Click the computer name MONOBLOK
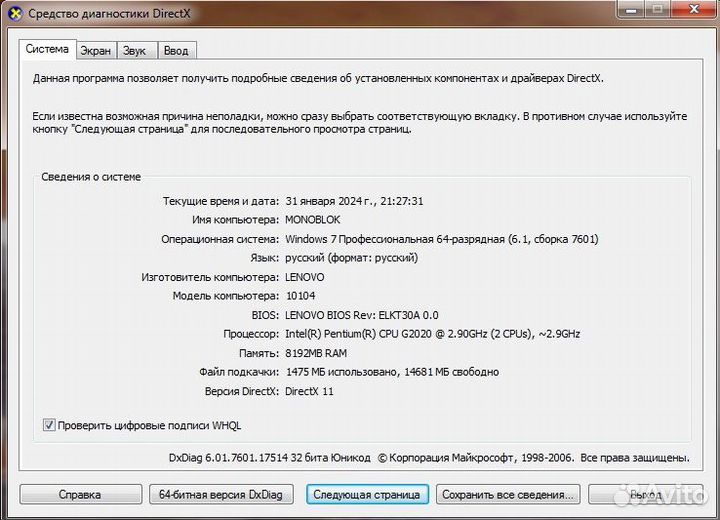 click(x=313, y=220)
